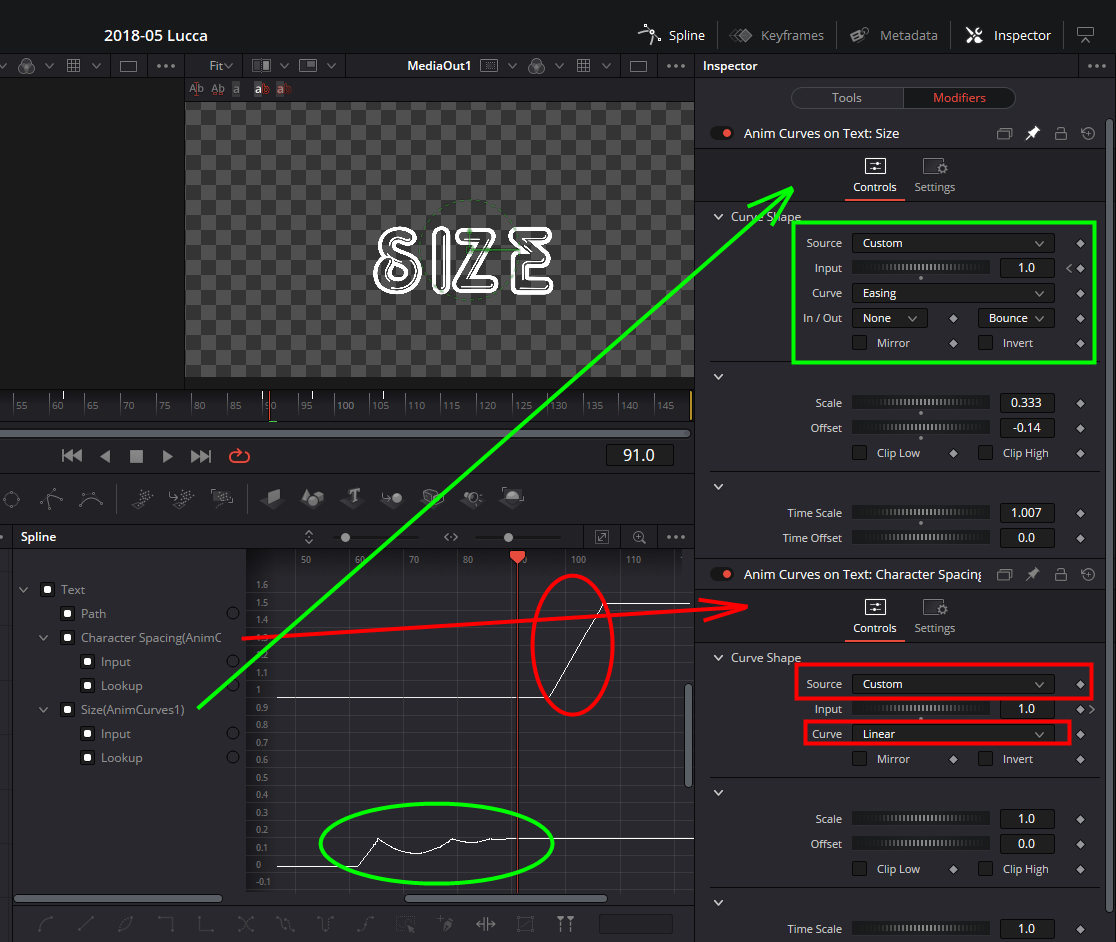Reset the Text: Size modifier
The height and width of the screenshot is (942, 1116).
[x=1088, y=133]
